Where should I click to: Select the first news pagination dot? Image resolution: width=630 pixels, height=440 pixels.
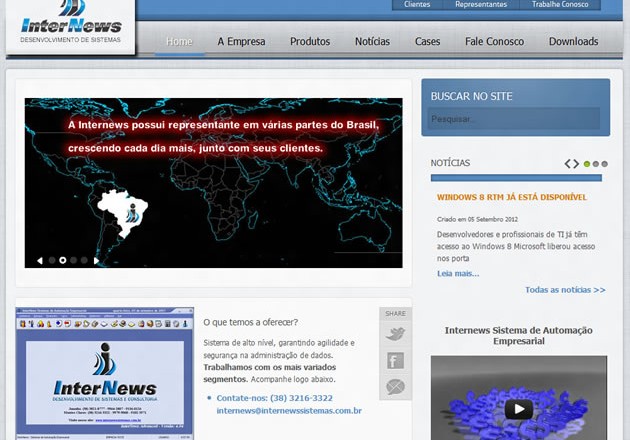pyautogui.click(x=586, y=164)
